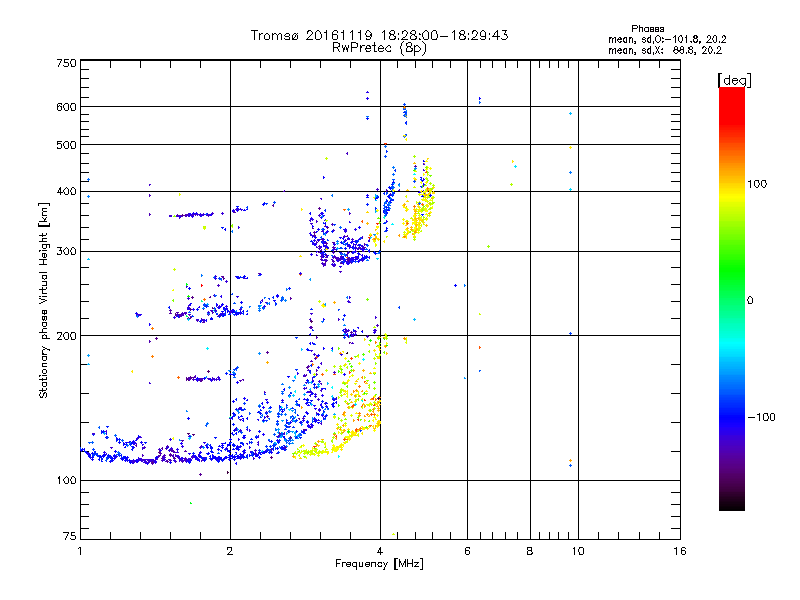The height and width of the screenshot is (600, 800).
Task: Click the frequency axis tick label "1"
Action: [80, 551]
